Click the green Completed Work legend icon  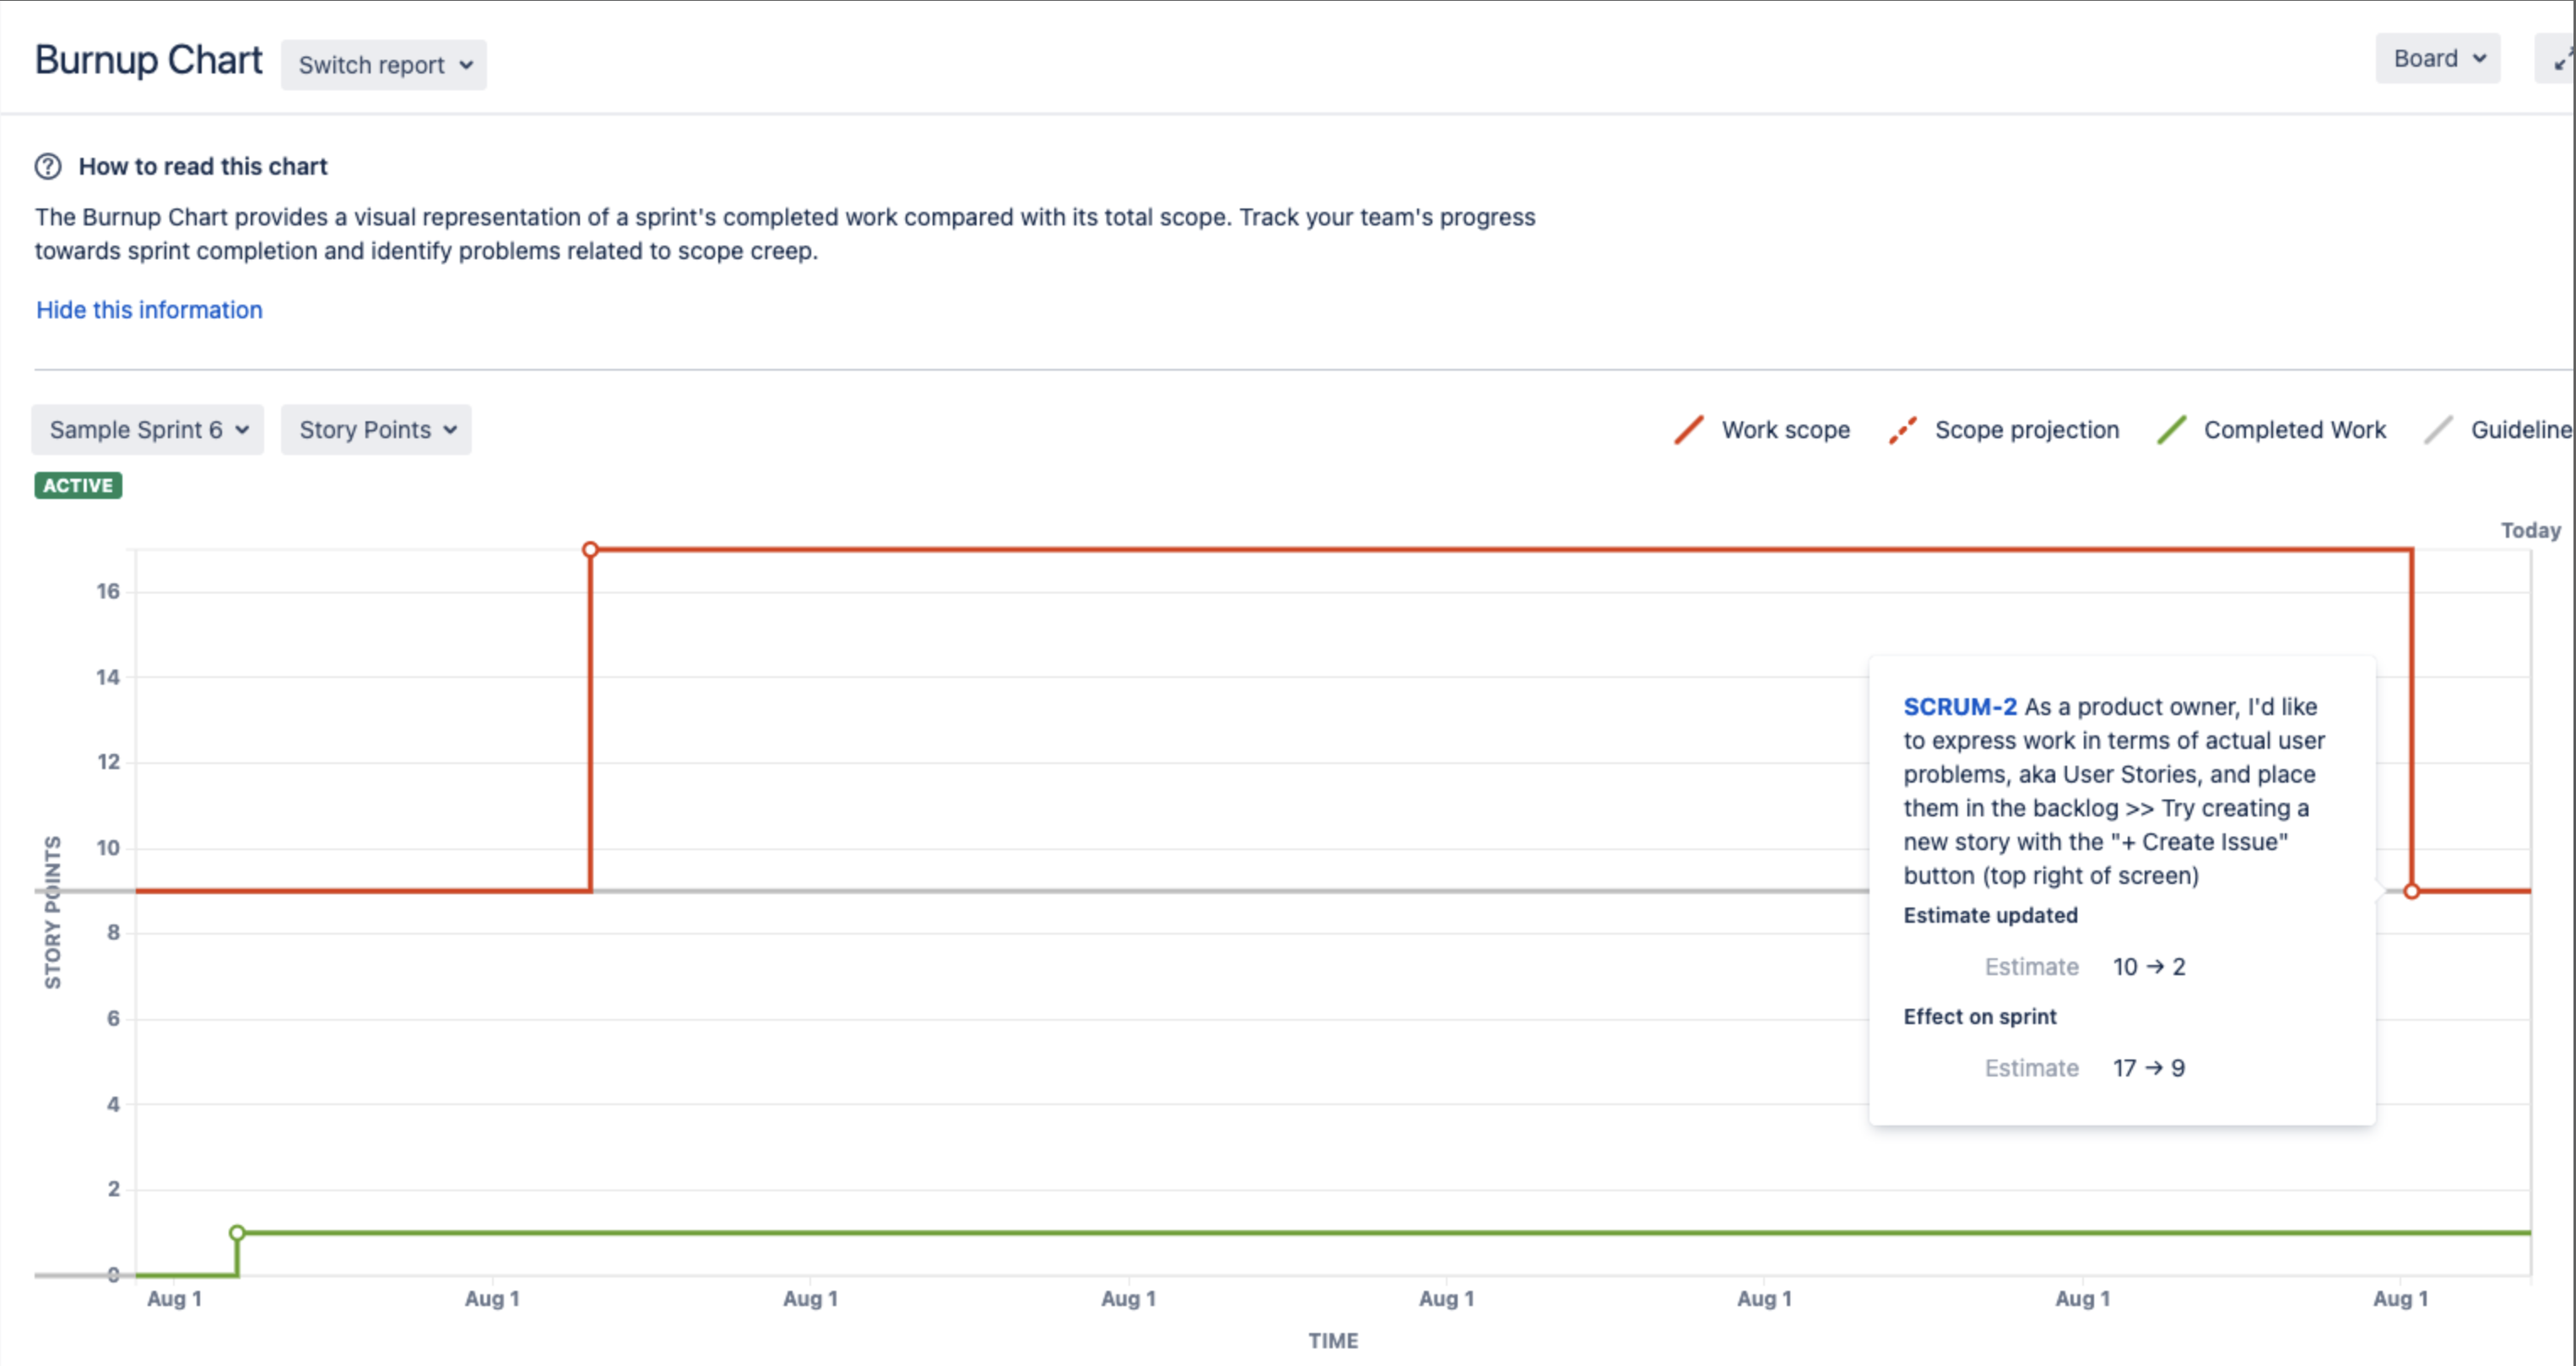click(2172, 430)
